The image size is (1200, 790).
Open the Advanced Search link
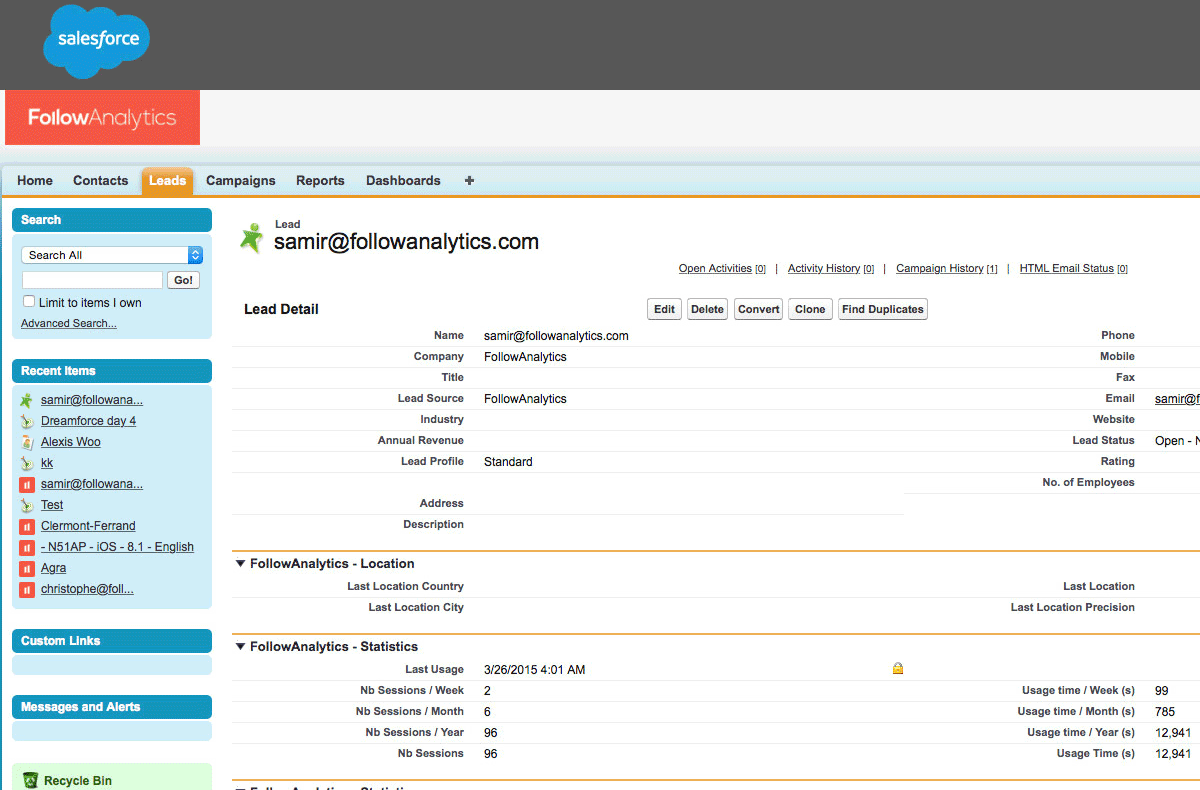(69, 324)
